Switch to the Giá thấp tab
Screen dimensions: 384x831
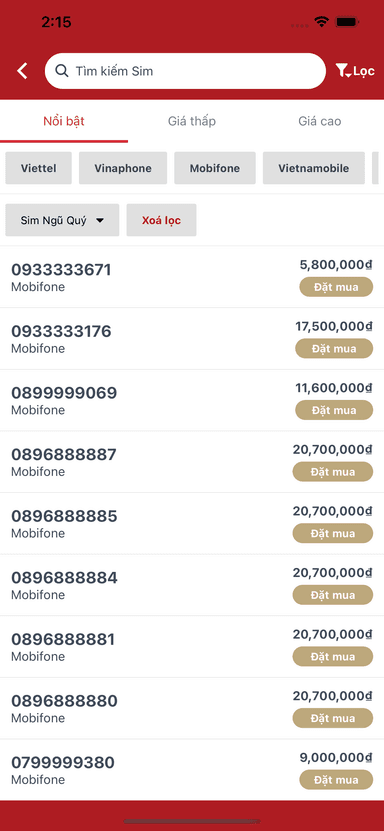pyautogui.click(x=192, y=121)
